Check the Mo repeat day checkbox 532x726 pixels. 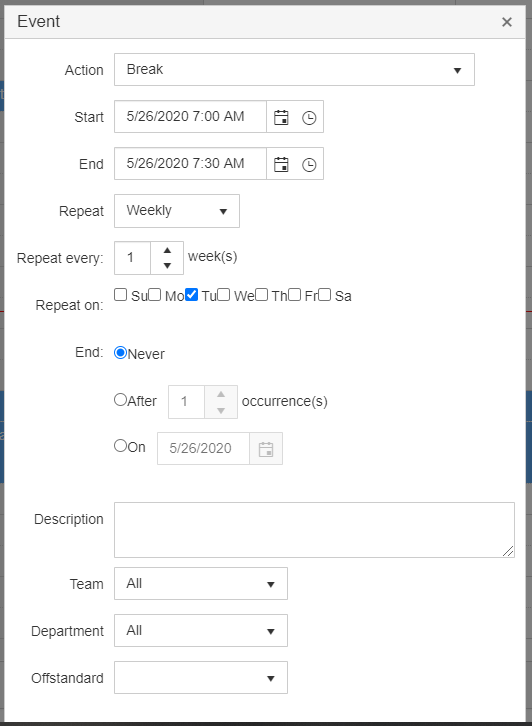tap(155, 294)
